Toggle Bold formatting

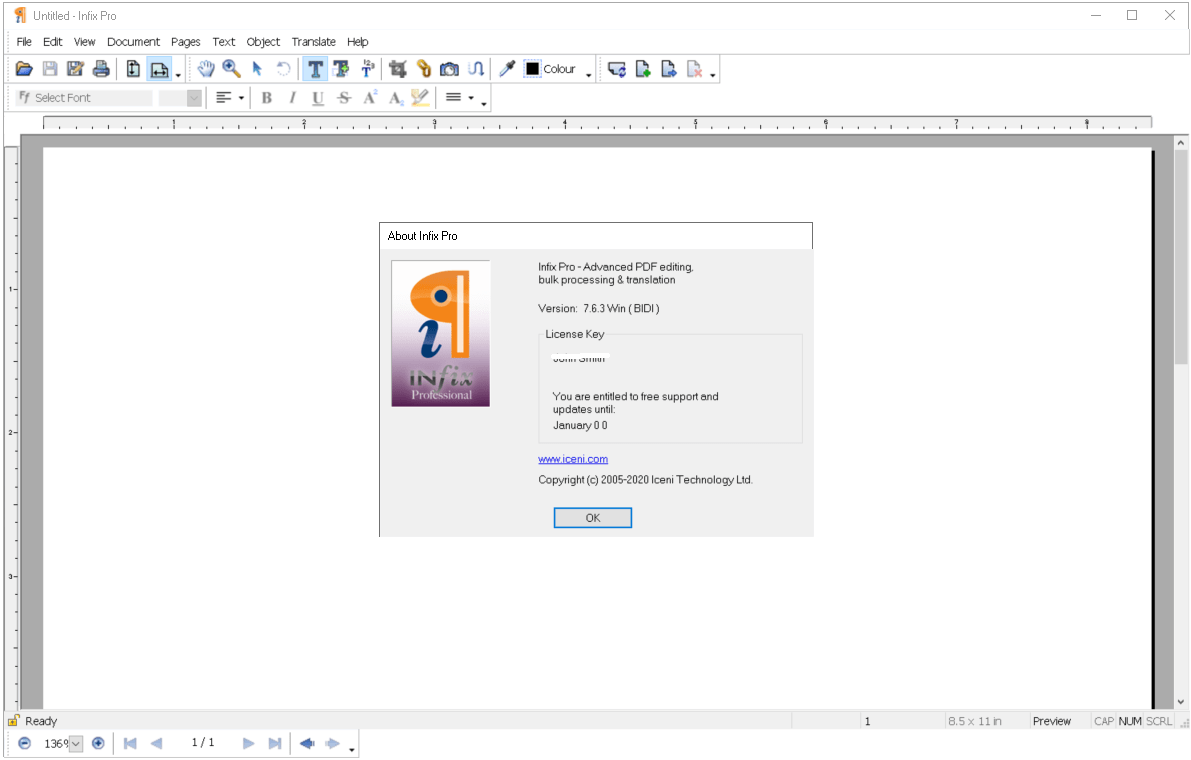tap(267, 98)
